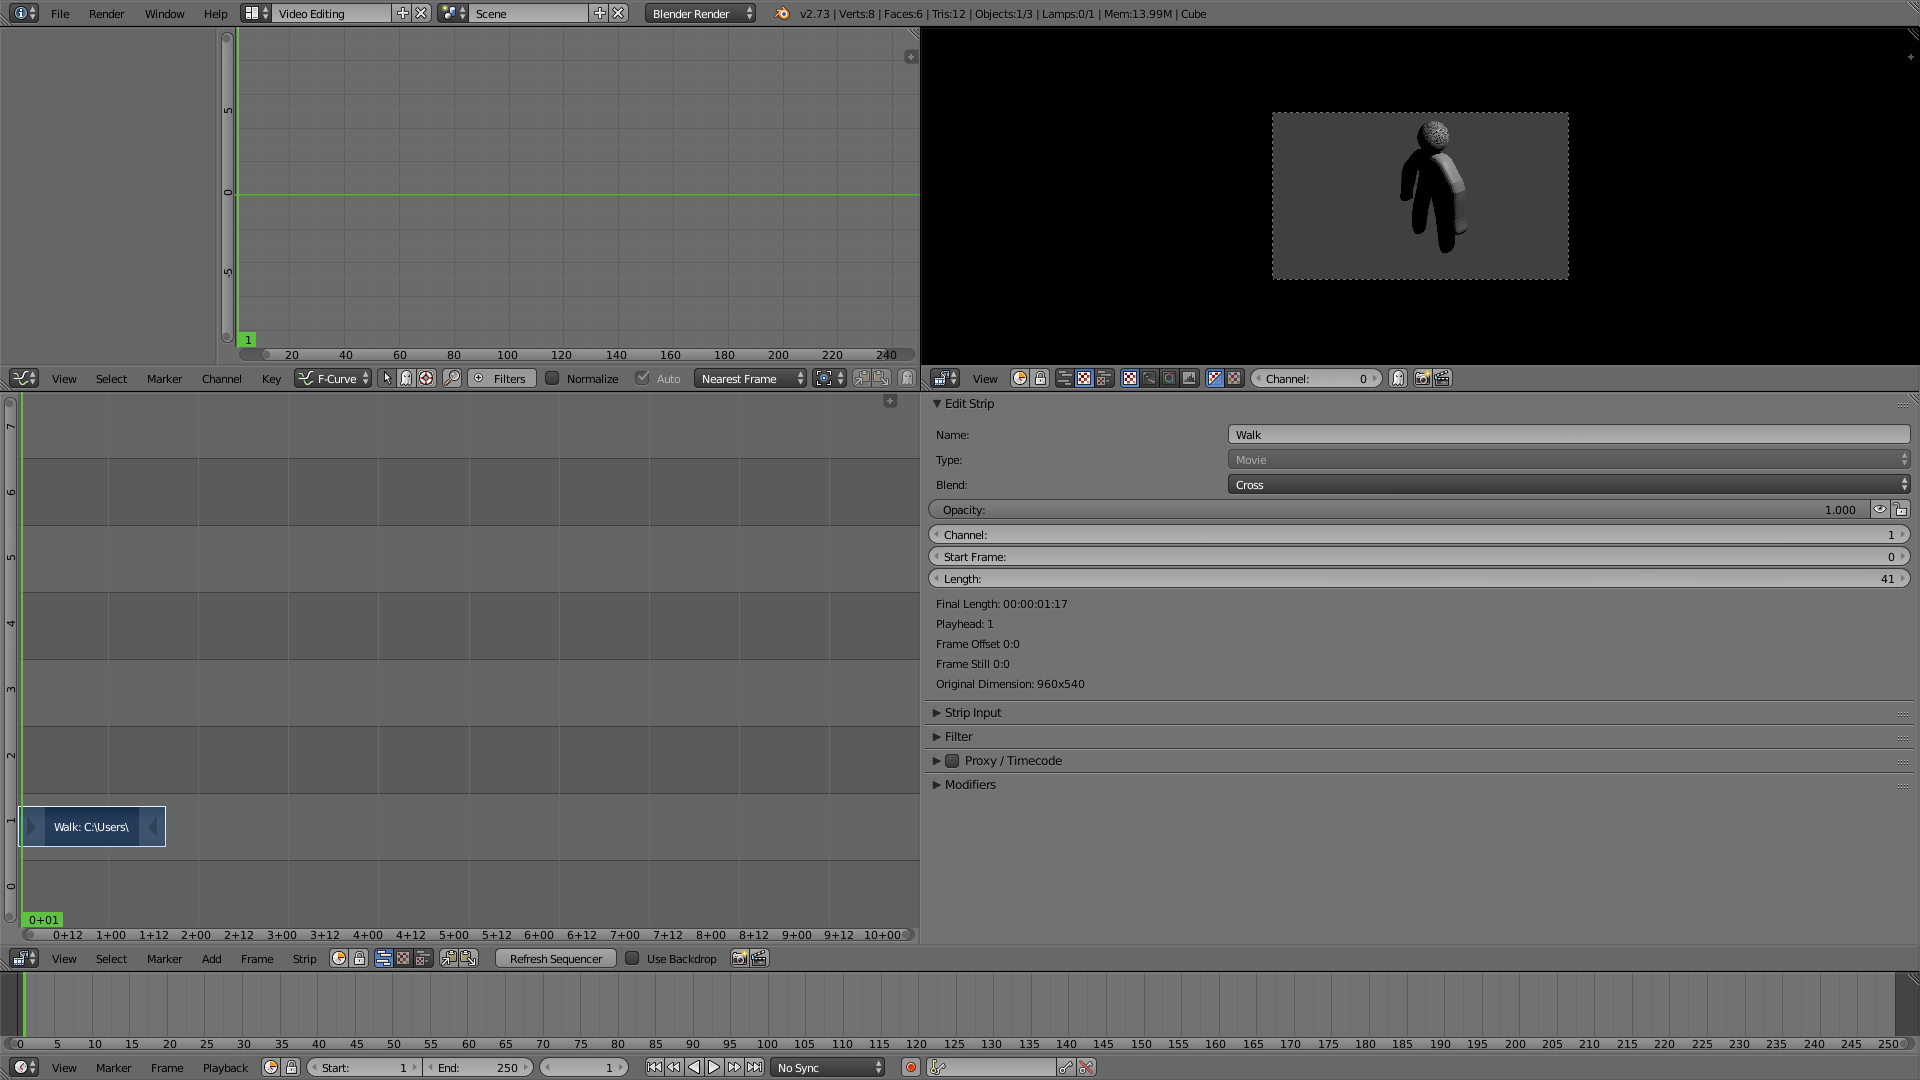Toggle the opacity animation eye icon
Viewport: 1920px width, 1080px height.
(x=1880, y=509)
